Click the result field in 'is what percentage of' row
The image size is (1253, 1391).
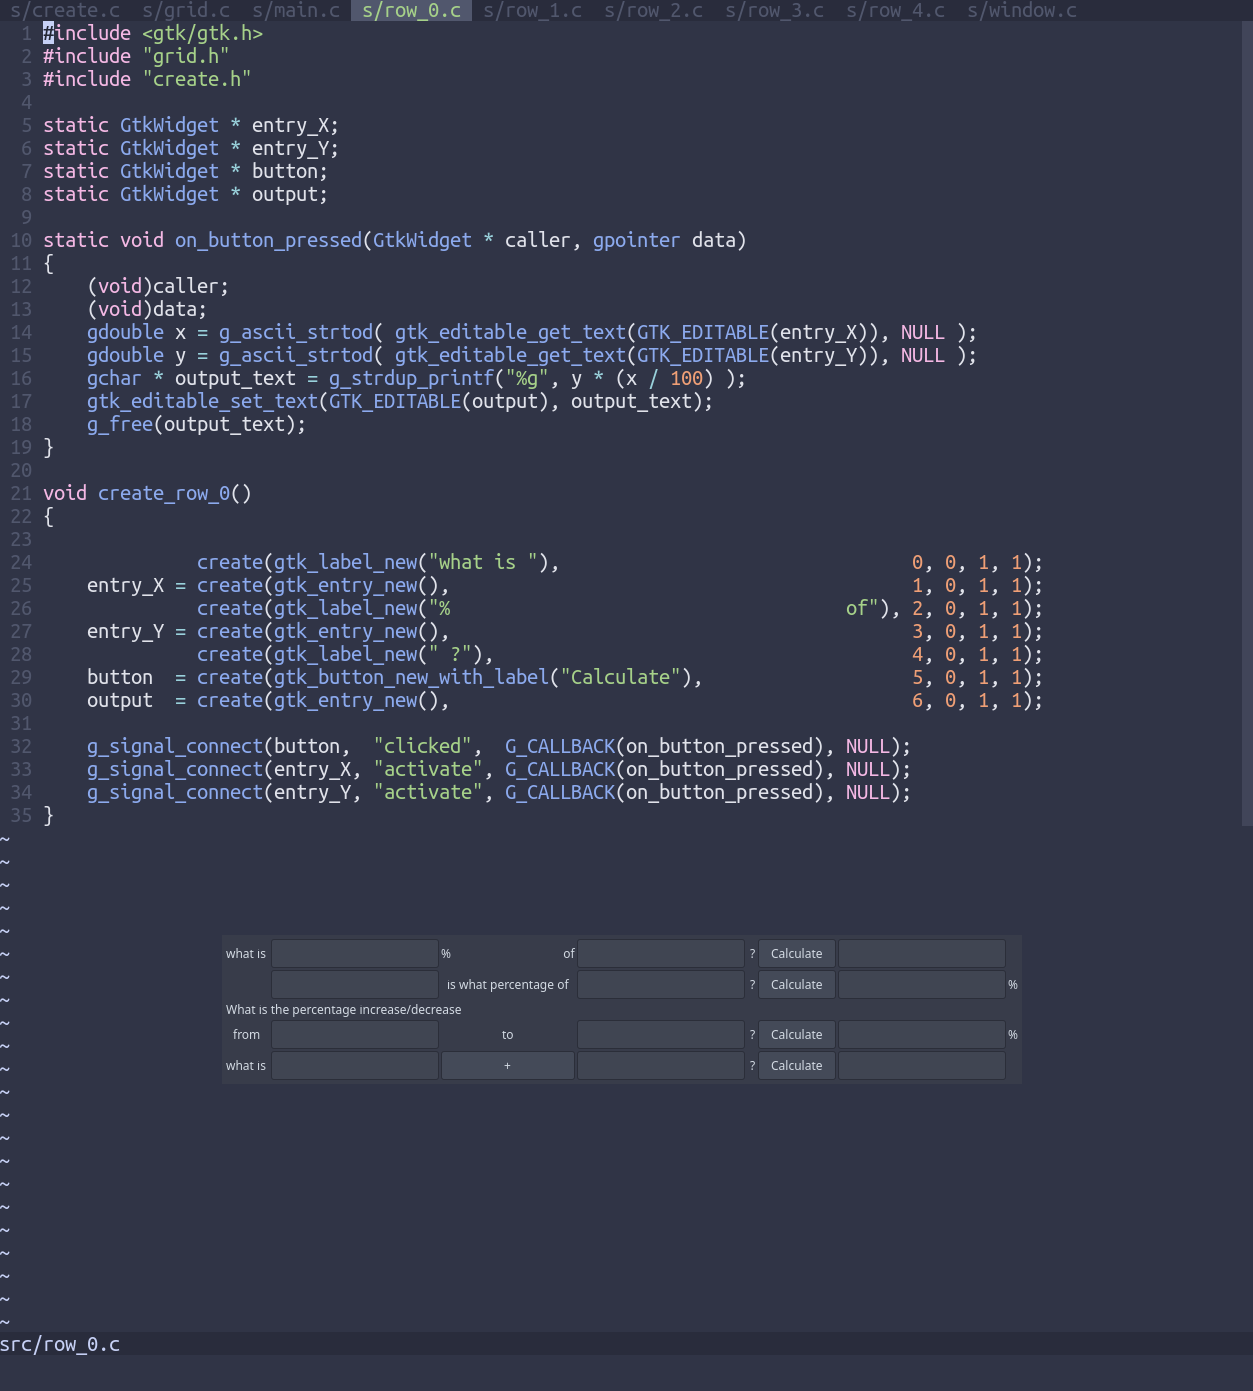tap(922, 985)
